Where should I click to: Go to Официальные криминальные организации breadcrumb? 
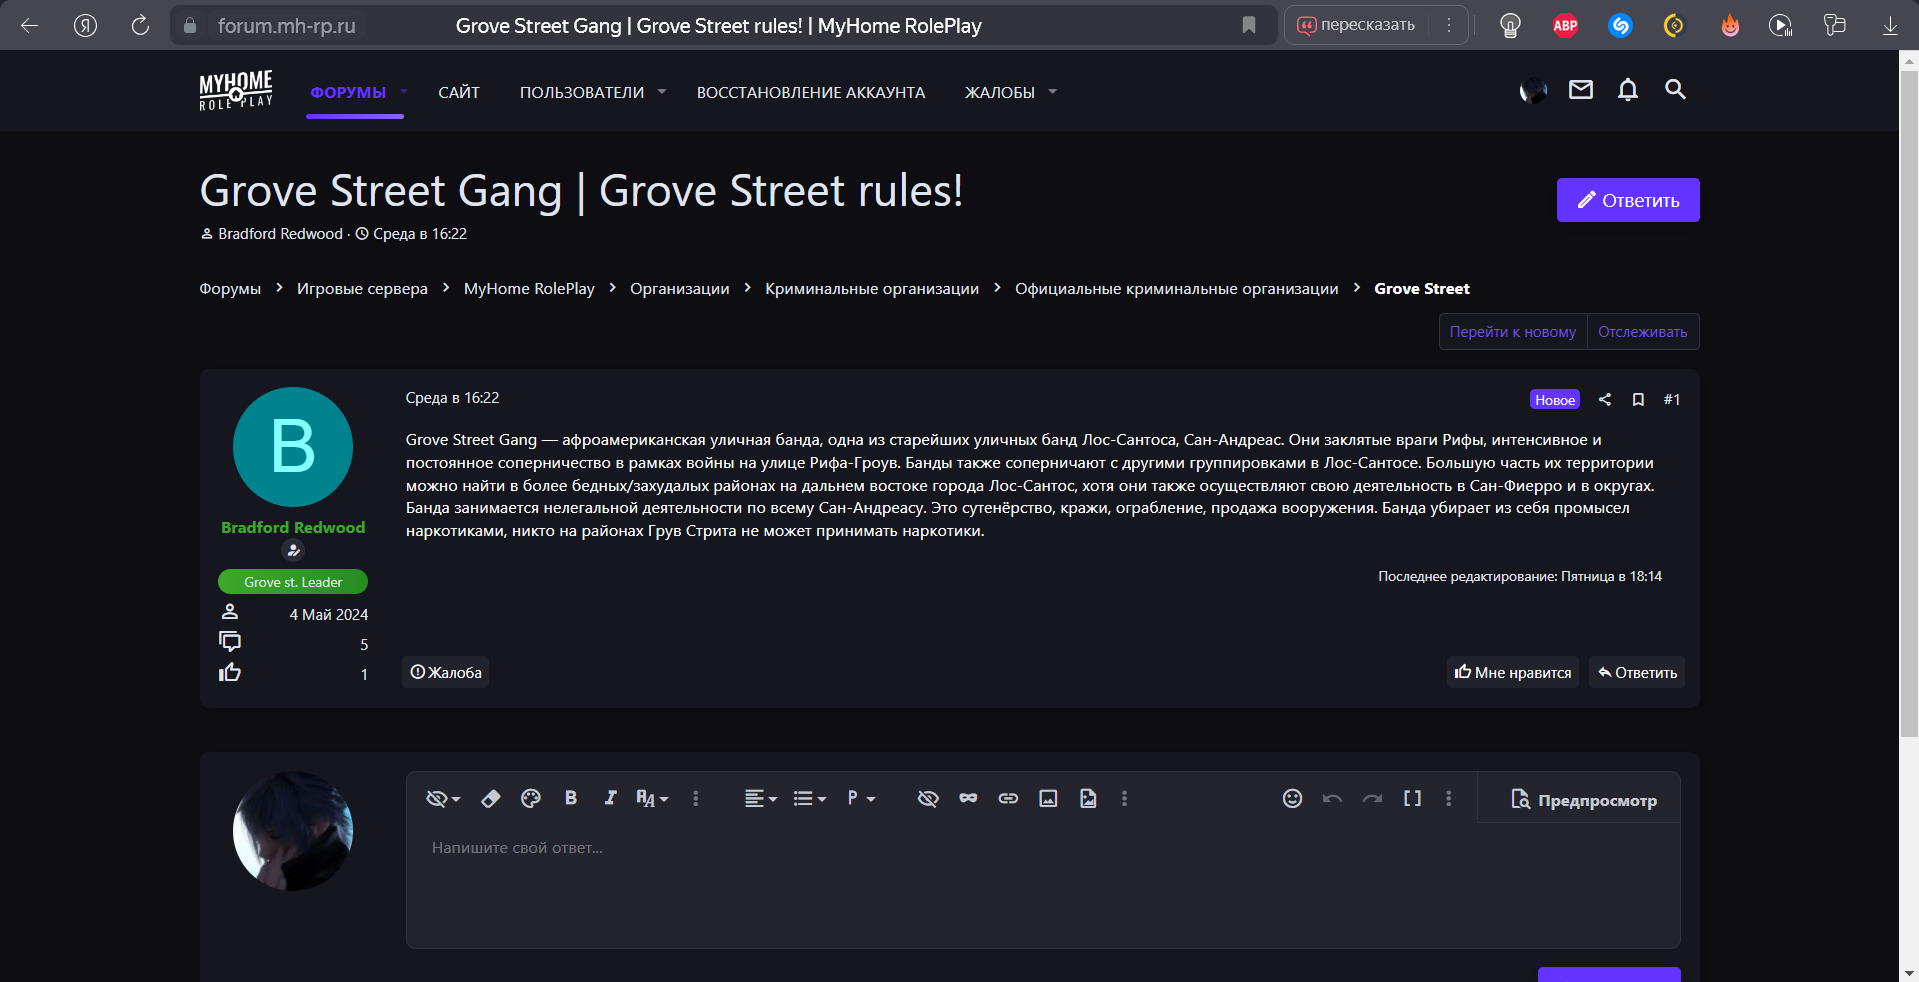tap(1176, 289)
